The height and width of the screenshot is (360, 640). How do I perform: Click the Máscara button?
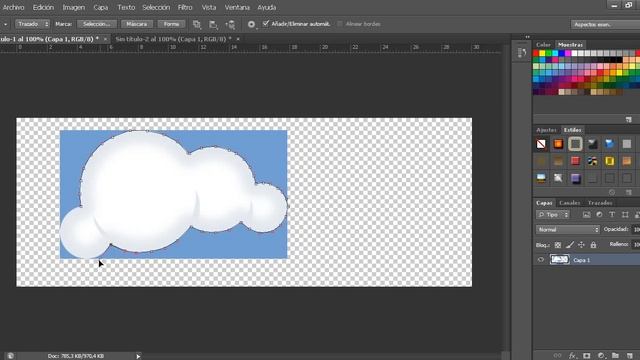pos(136,24)
